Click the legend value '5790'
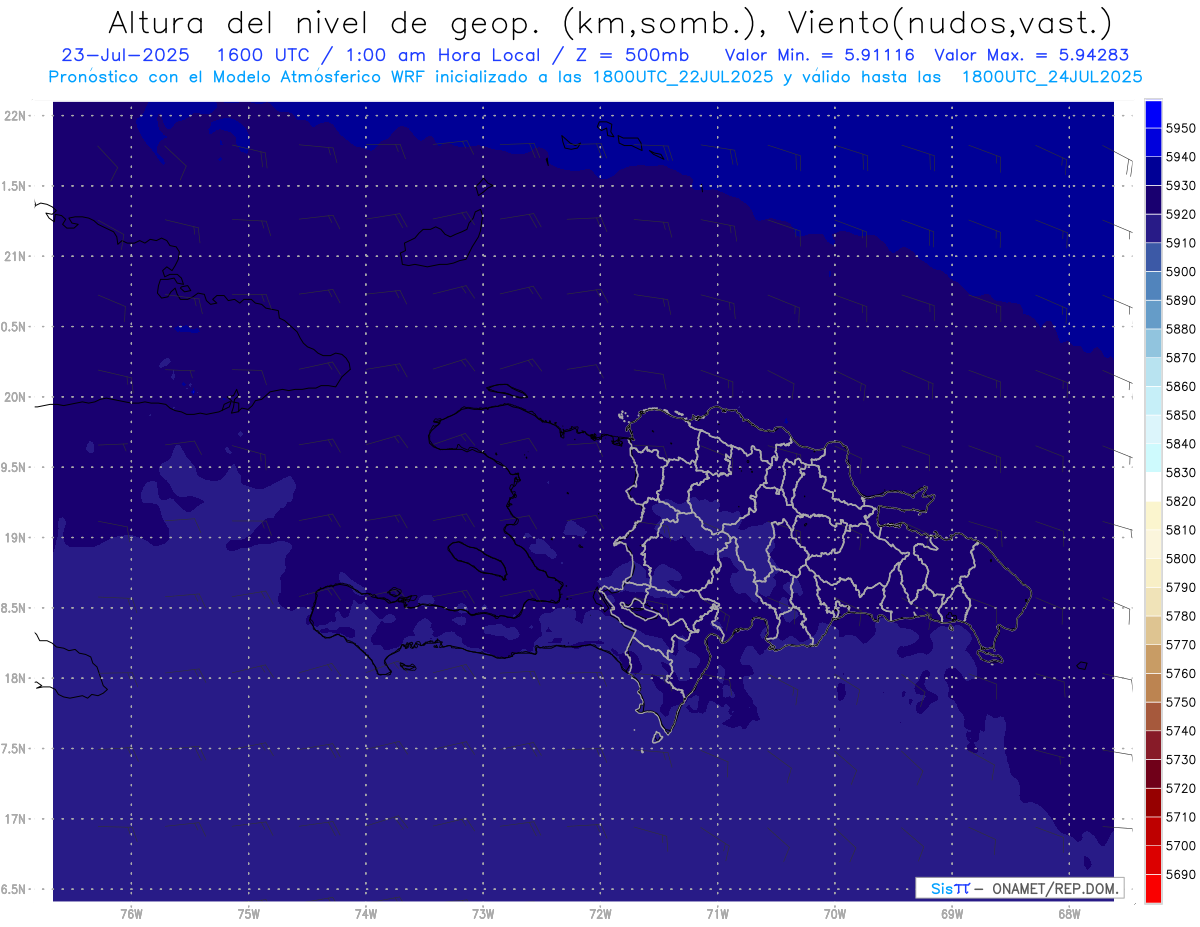This screenshot has width=1200, height=927. [x=1181, y=587]
